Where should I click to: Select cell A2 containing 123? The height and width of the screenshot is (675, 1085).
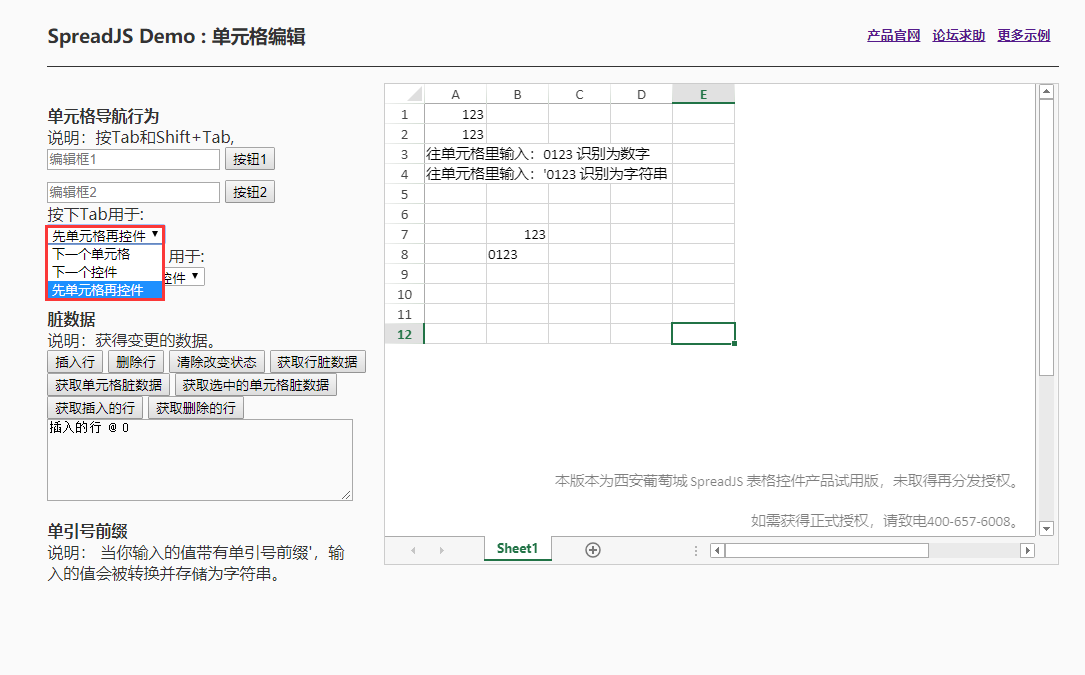pyautogui.click(x=455, y=134)
